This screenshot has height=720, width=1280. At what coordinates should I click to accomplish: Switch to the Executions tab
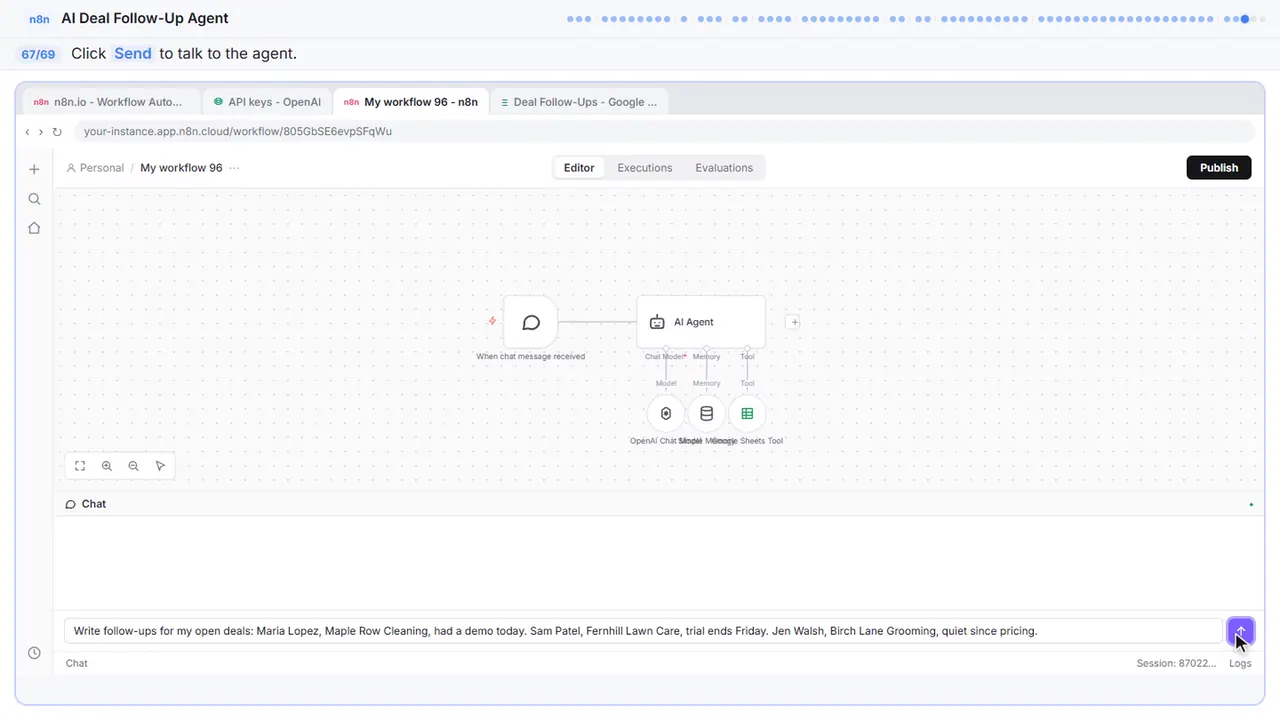645,168
